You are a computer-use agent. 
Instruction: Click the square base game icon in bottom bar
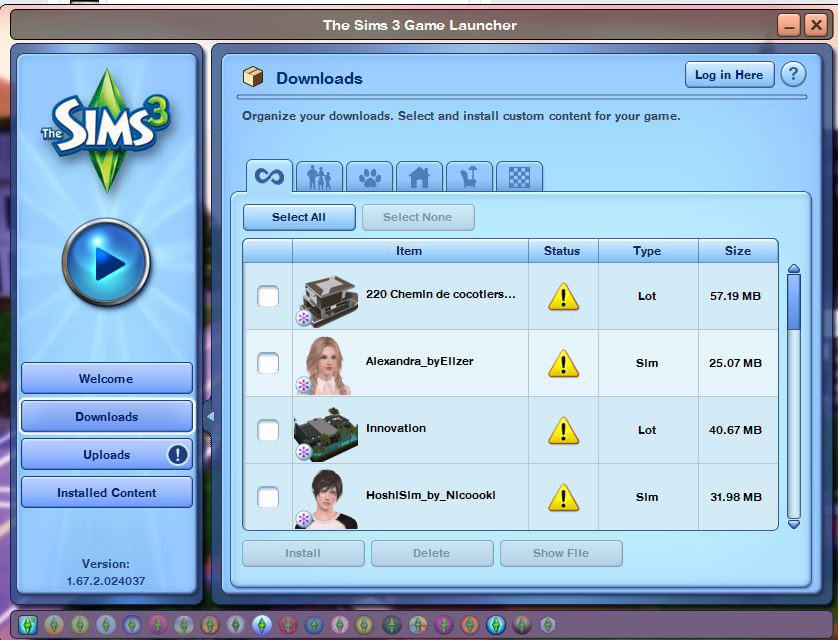click(28, 625)
